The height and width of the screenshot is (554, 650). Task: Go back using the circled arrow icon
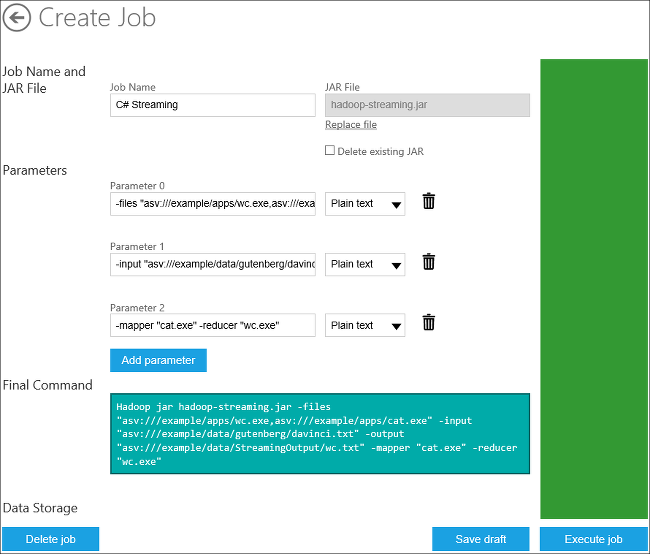(x=17, y=18)
